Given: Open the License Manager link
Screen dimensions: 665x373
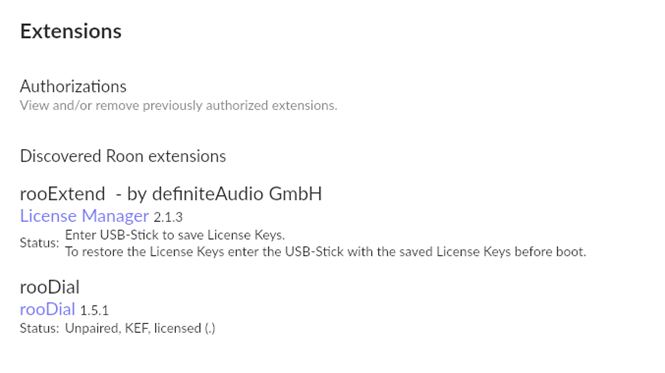Looking at the screenshot, I should [84, 216].
